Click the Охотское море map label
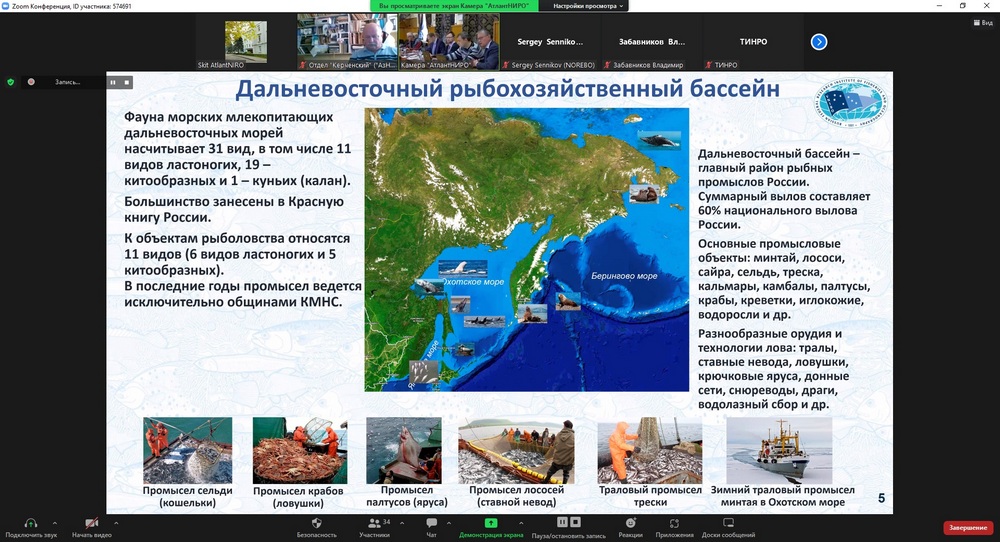 point(473,282)
